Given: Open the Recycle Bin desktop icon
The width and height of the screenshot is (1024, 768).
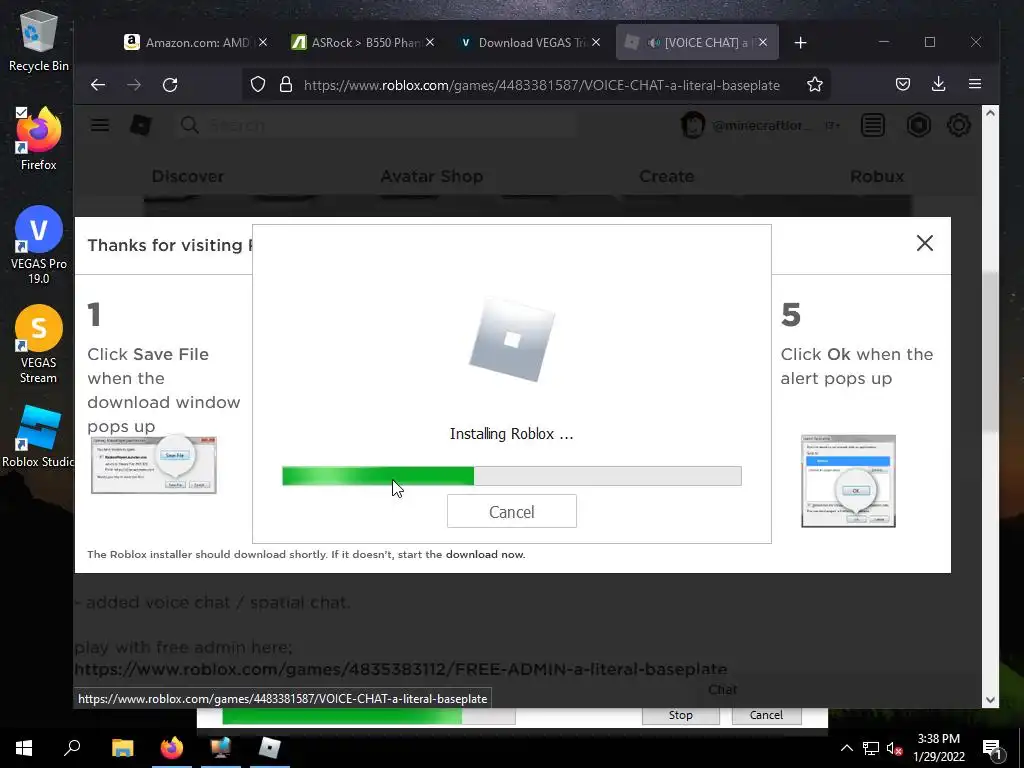Looking at the screenshot, I should (38, 40).
